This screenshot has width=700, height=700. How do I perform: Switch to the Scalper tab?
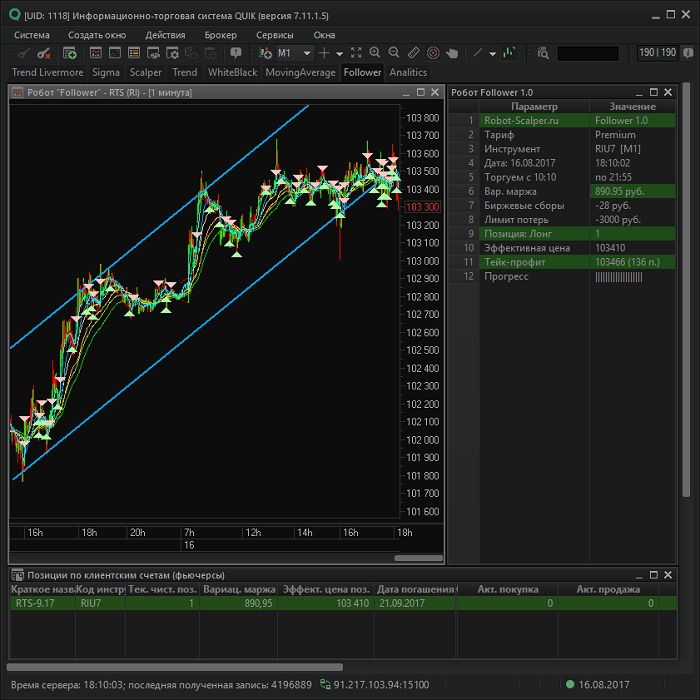click(146, 72)
